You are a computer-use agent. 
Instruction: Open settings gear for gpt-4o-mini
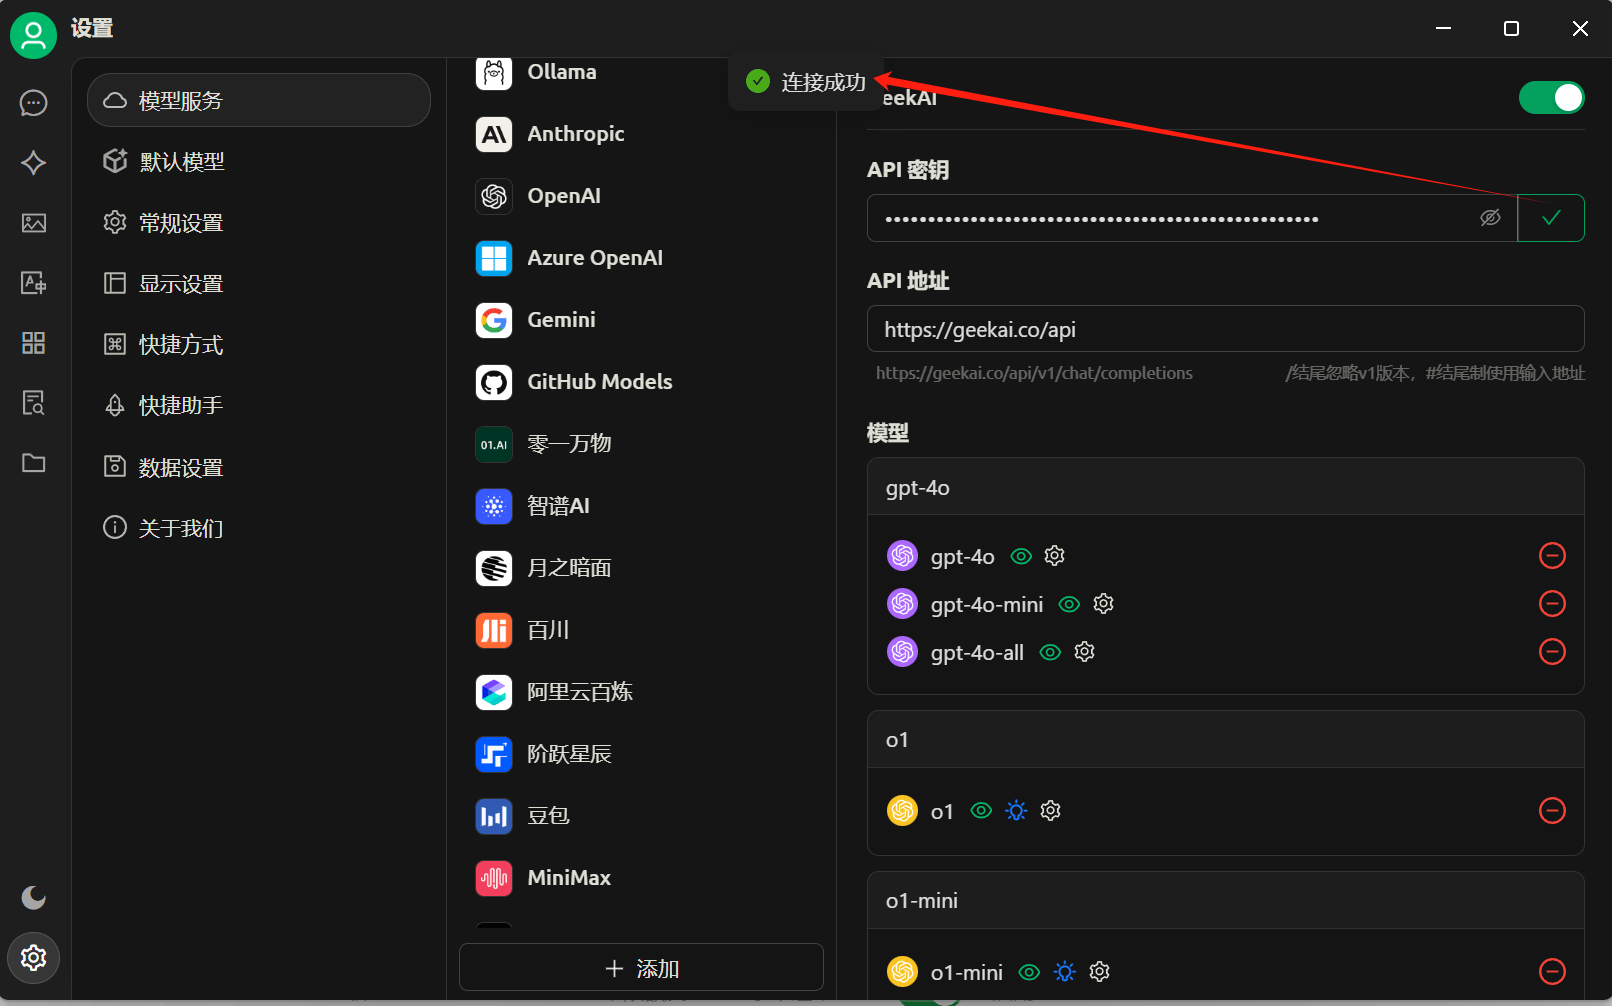[x=1103, y=604]
